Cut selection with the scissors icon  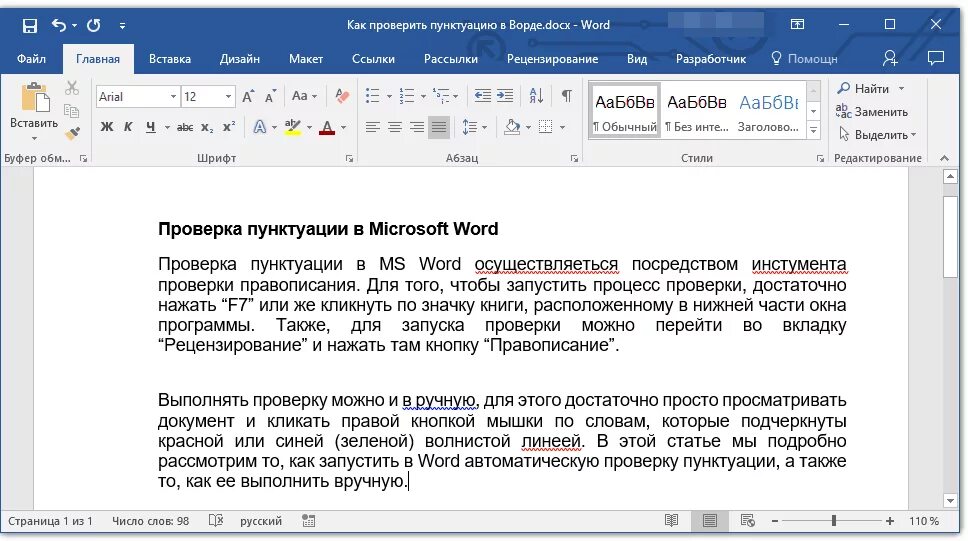(72, 88)
